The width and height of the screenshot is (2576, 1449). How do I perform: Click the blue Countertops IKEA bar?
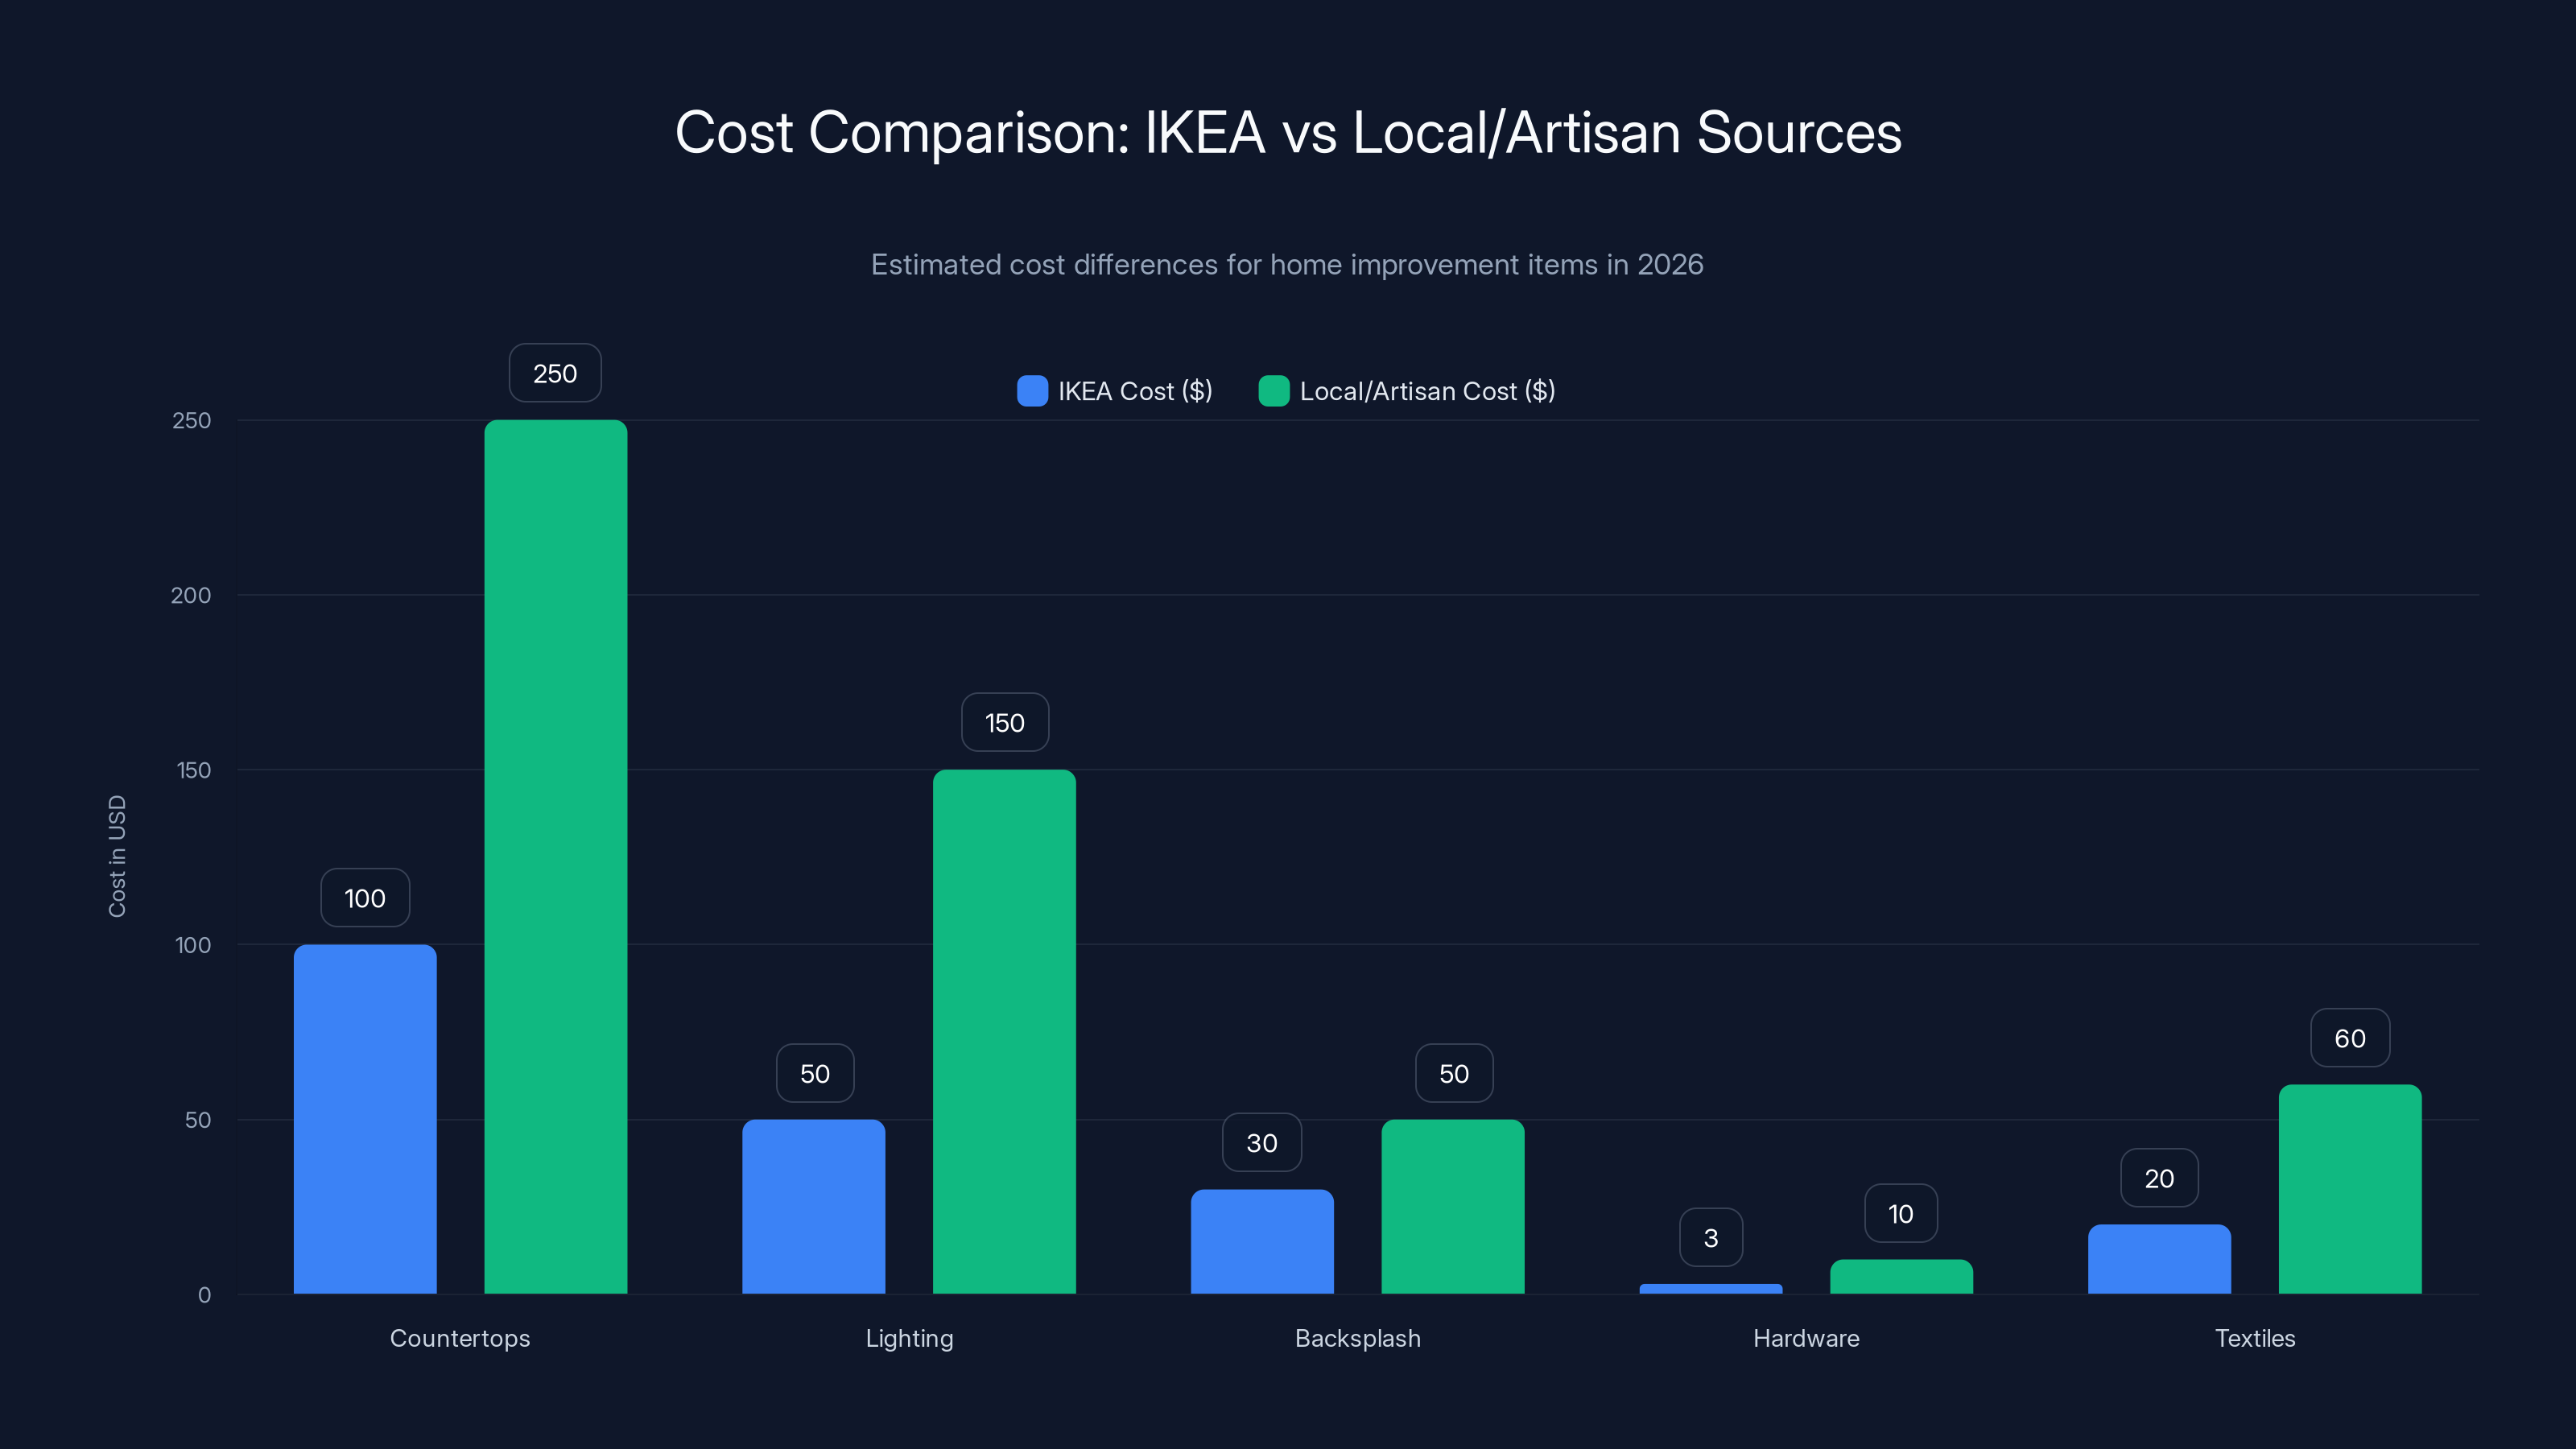[x=365, y=1119]
